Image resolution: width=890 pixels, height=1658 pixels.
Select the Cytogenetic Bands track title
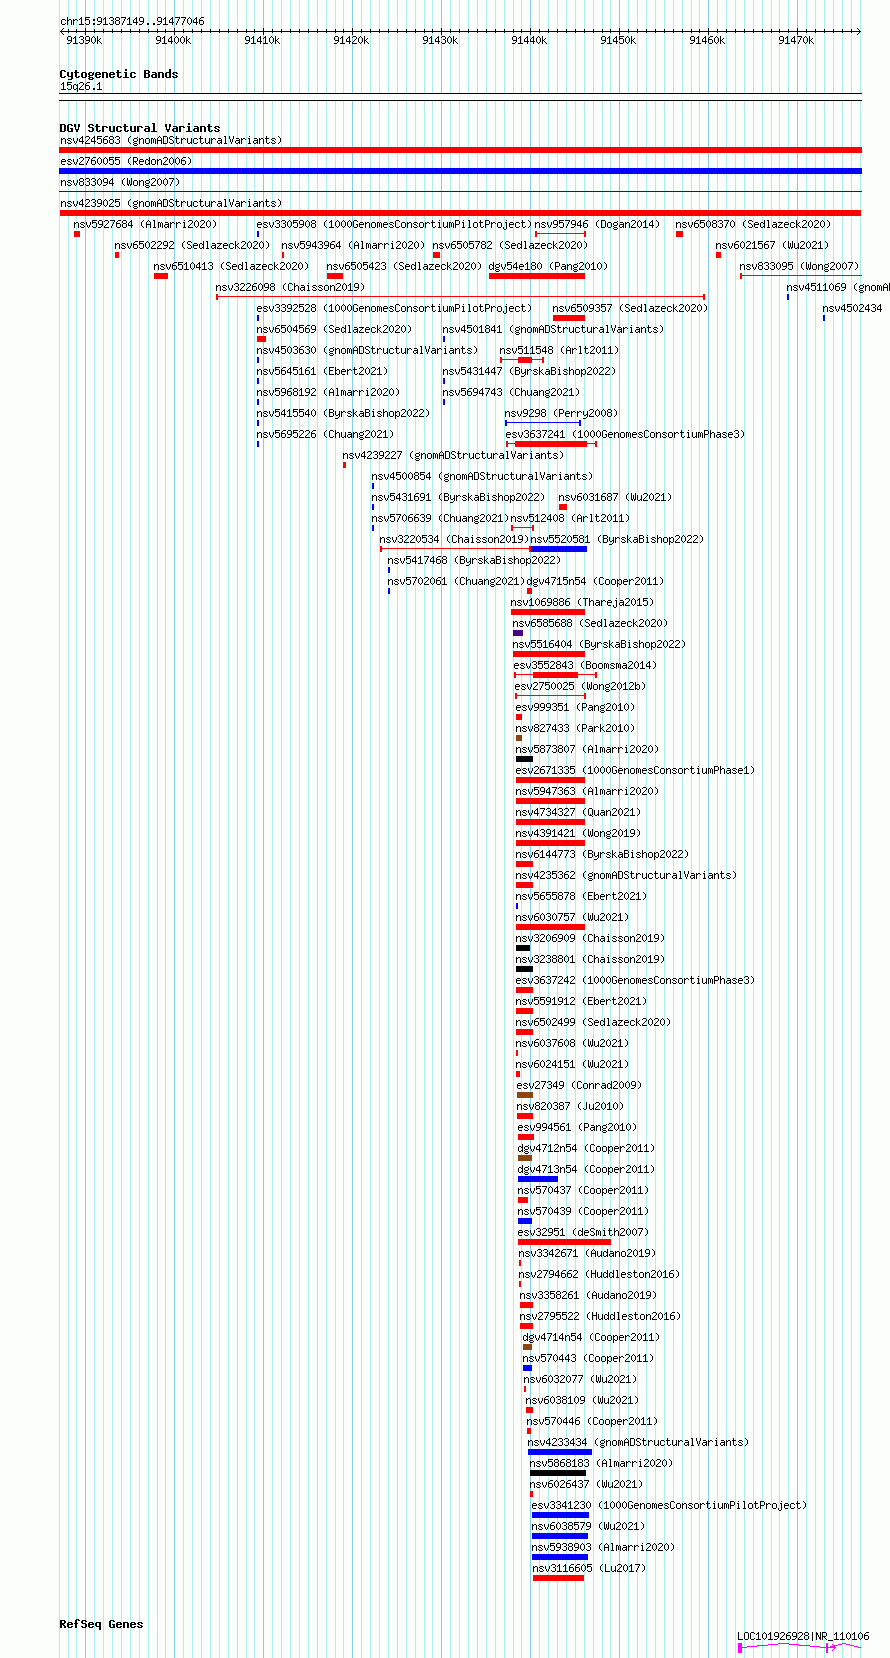coord(119,74)
